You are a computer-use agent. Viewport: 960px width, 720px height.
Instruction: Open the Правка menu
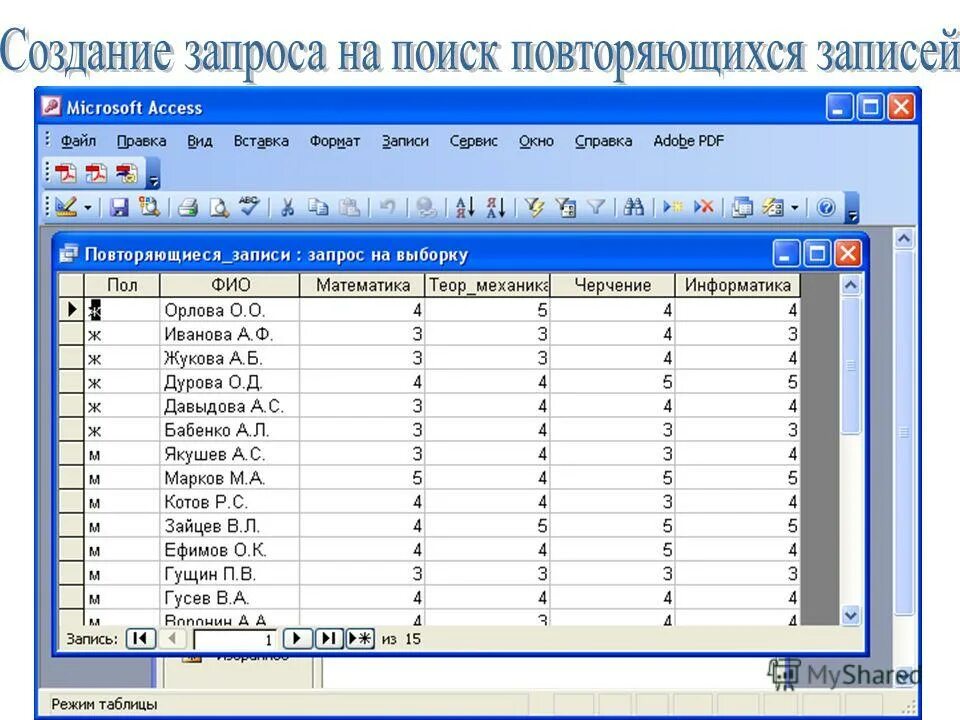pos(141,141)
